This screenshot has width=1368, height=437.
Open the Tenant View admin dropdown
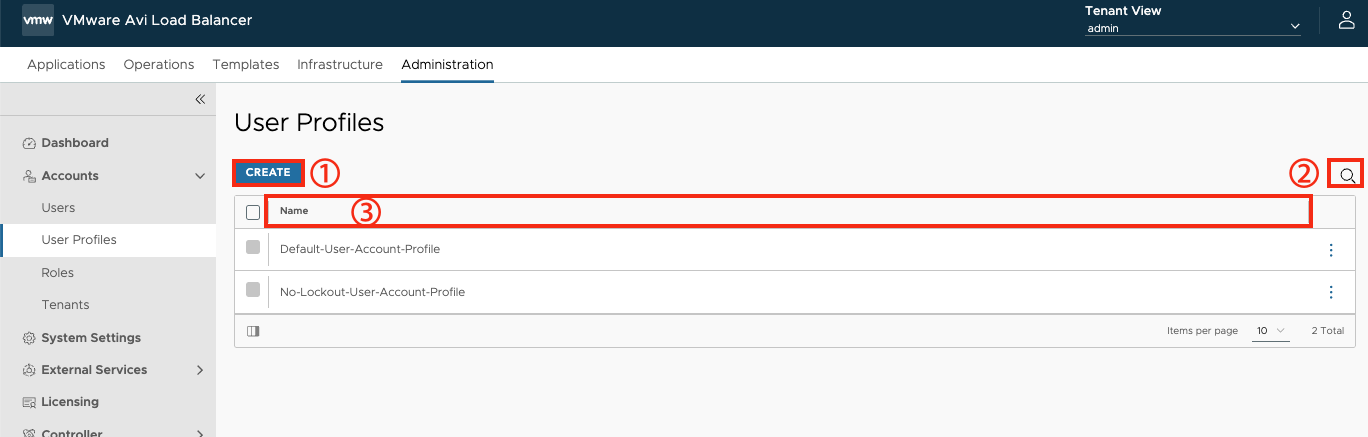point(1193,28)
